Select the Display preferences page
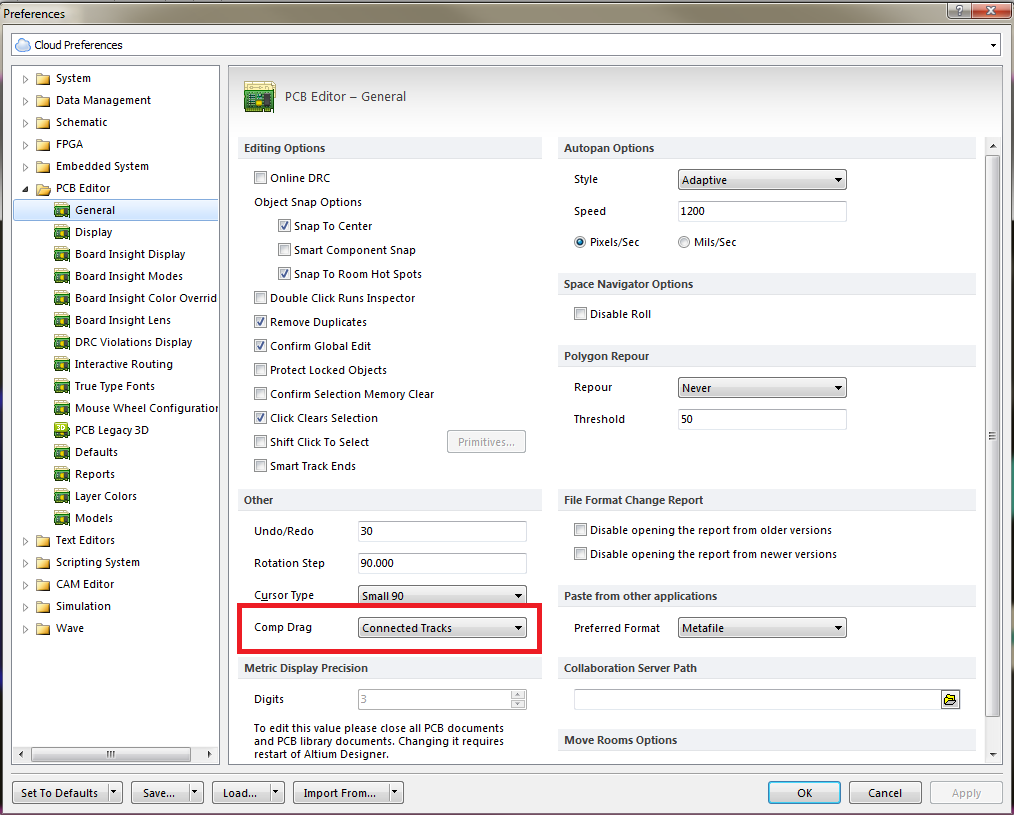1014x815 pixels. [93, 232]
